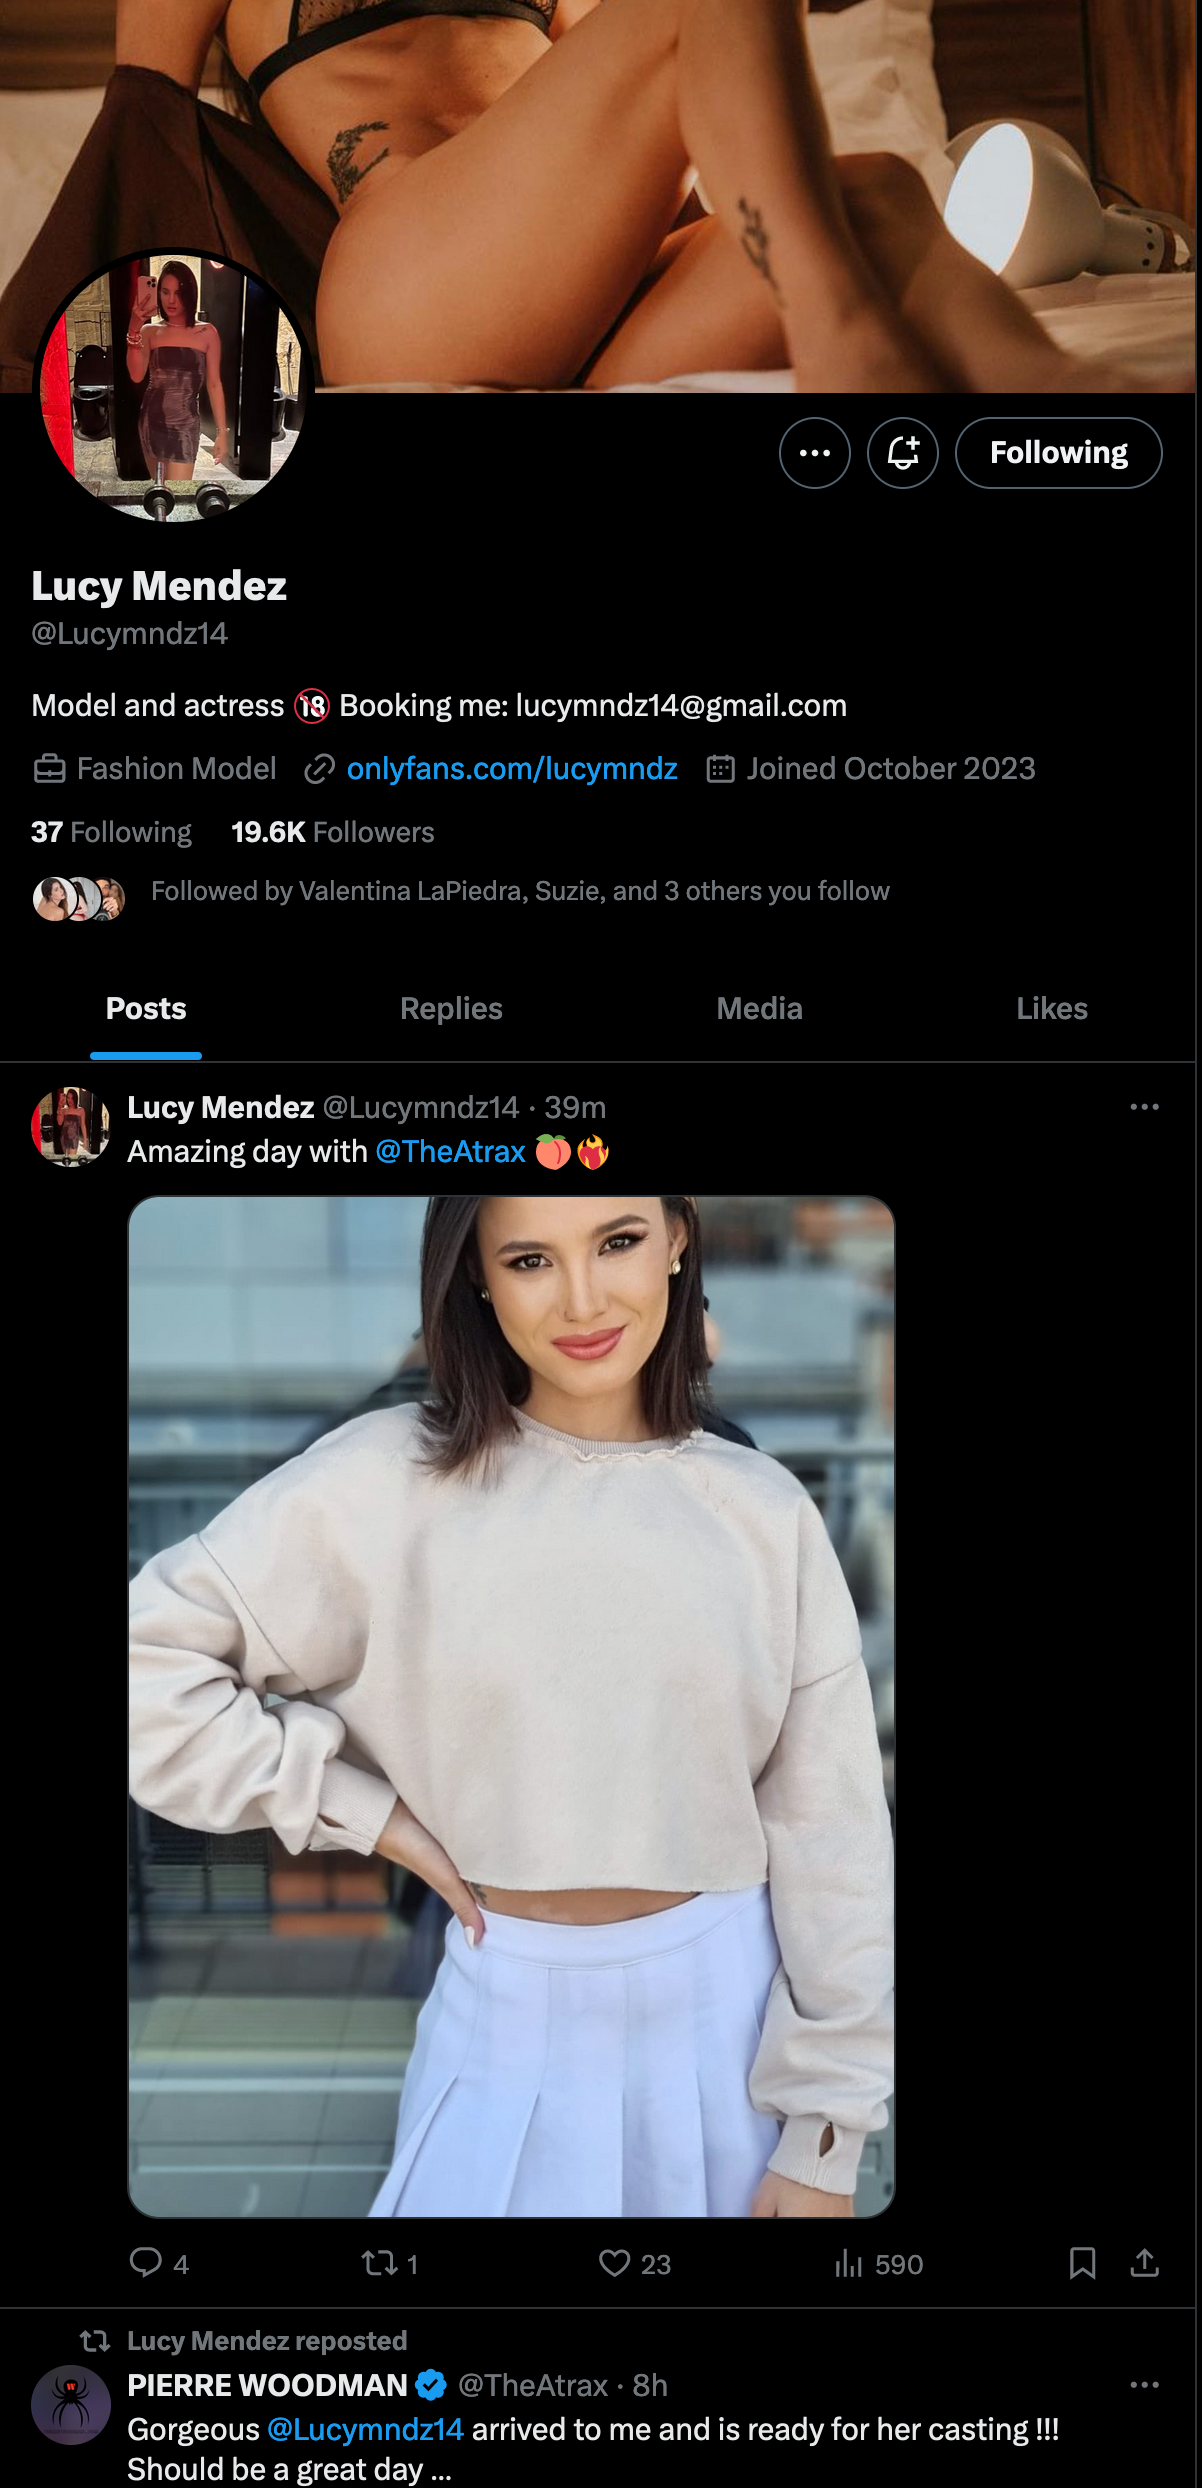1202x2488 pixels.
Task: Turn on post notifications bell
Action: pyautogui.click(x=902, y=453)
